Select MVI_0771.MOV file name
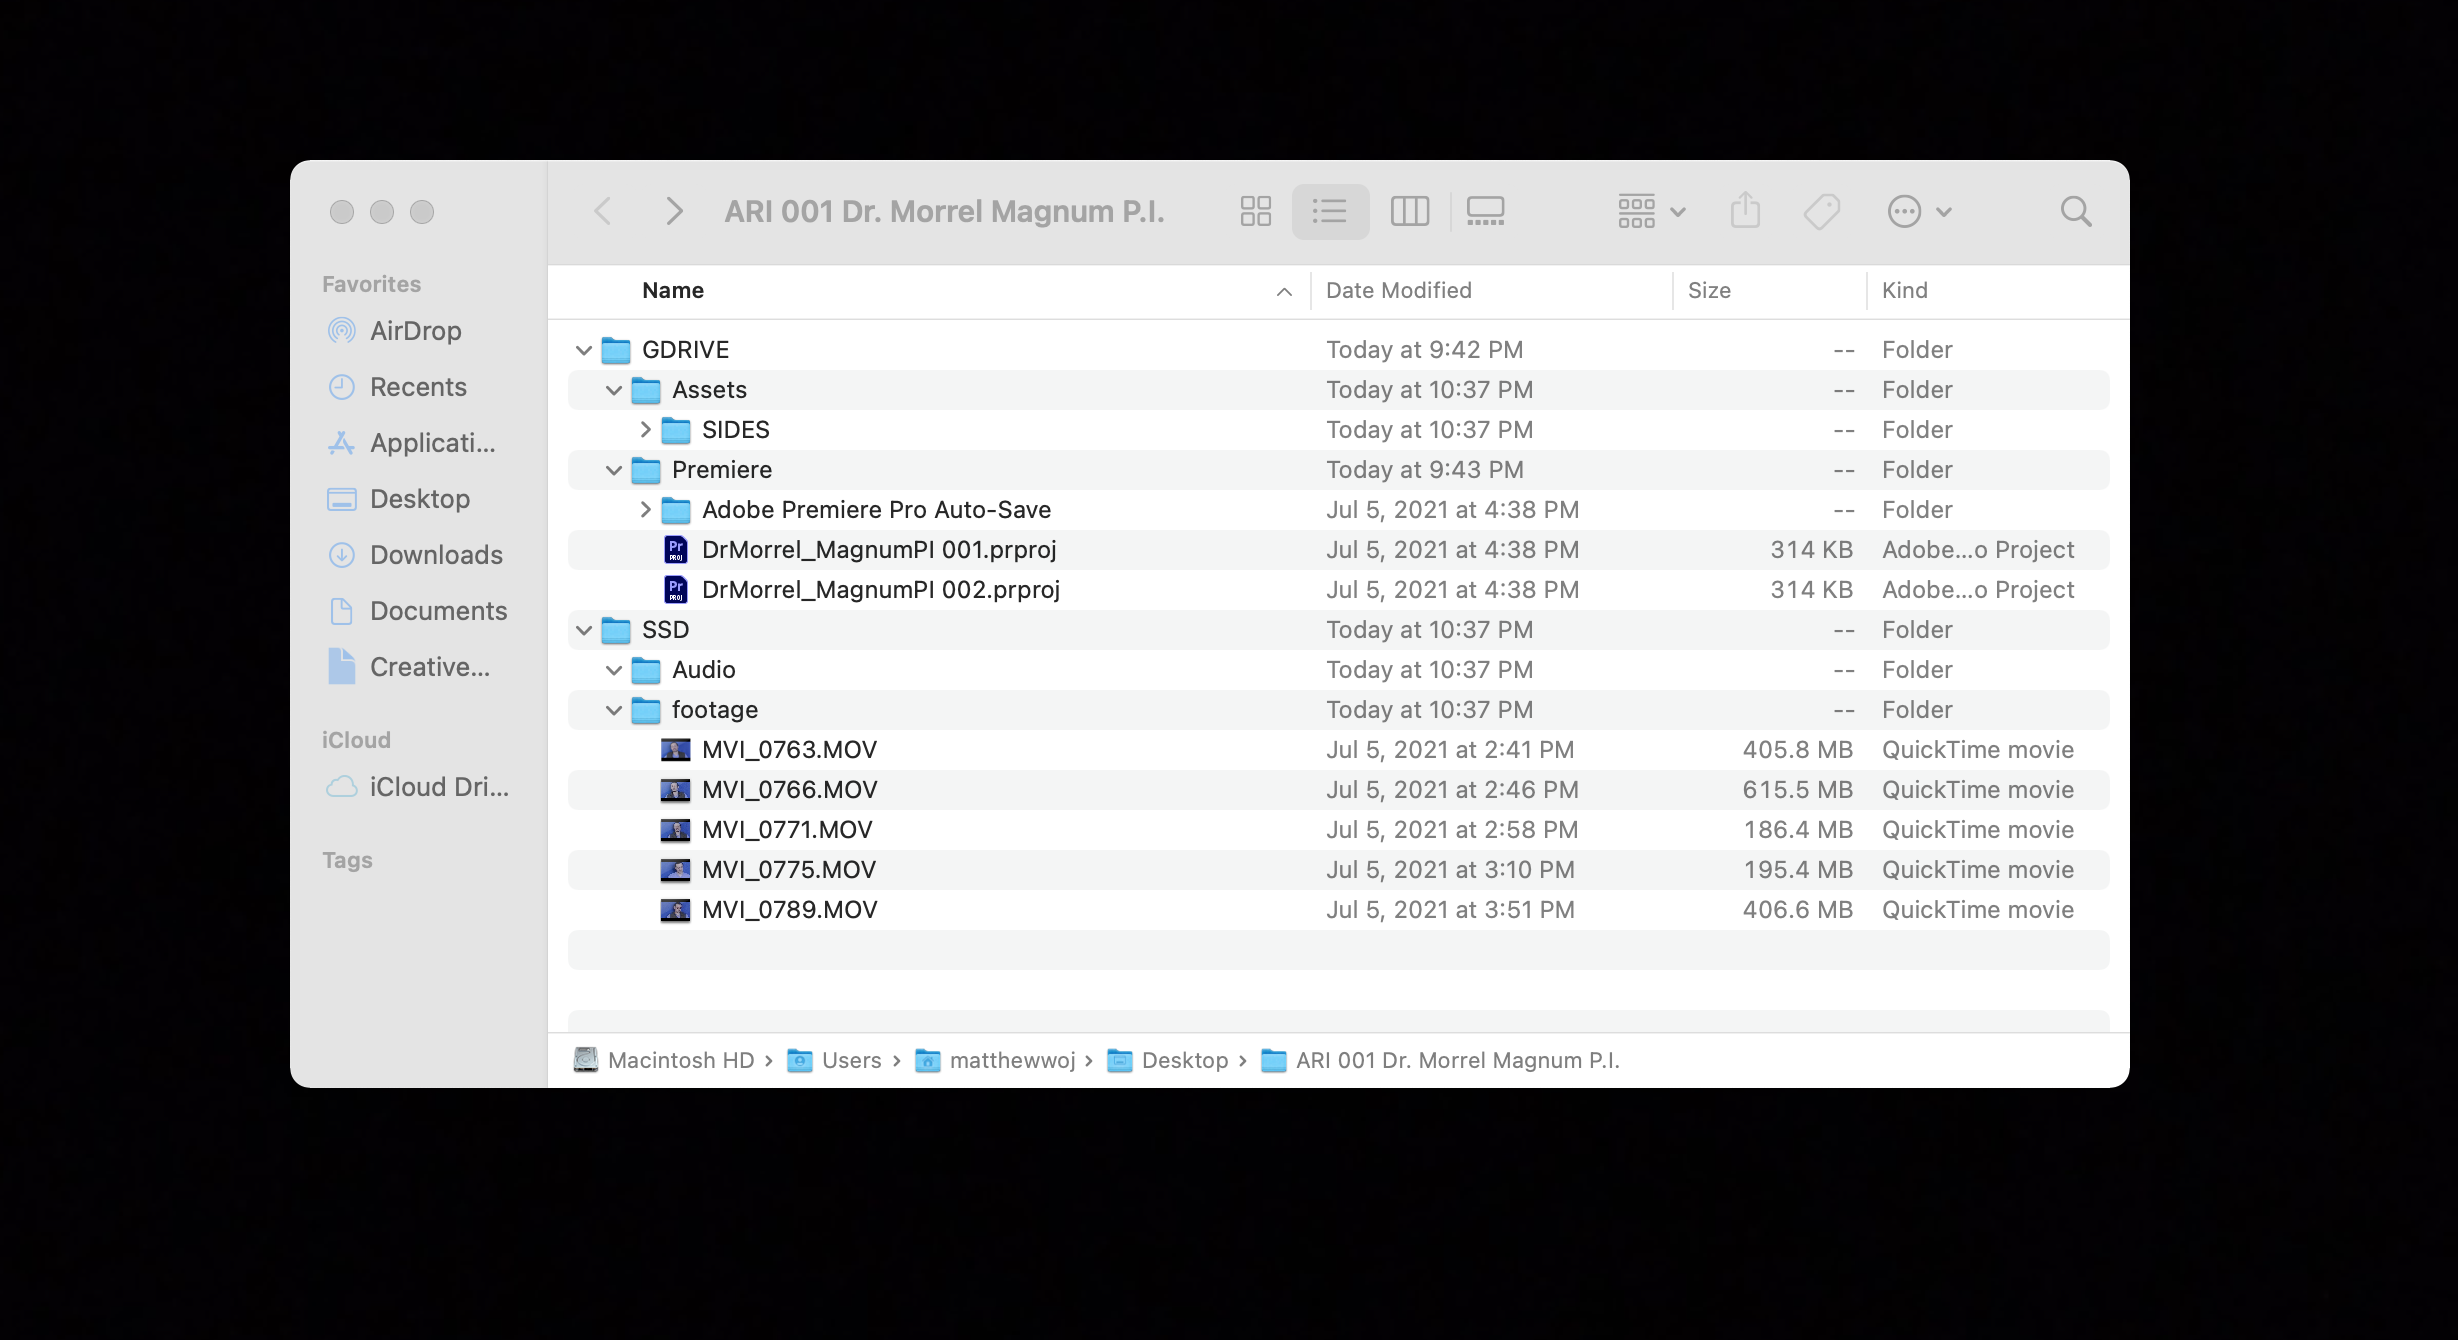This screenshot has height=1340, width=2458. point(787,830)
